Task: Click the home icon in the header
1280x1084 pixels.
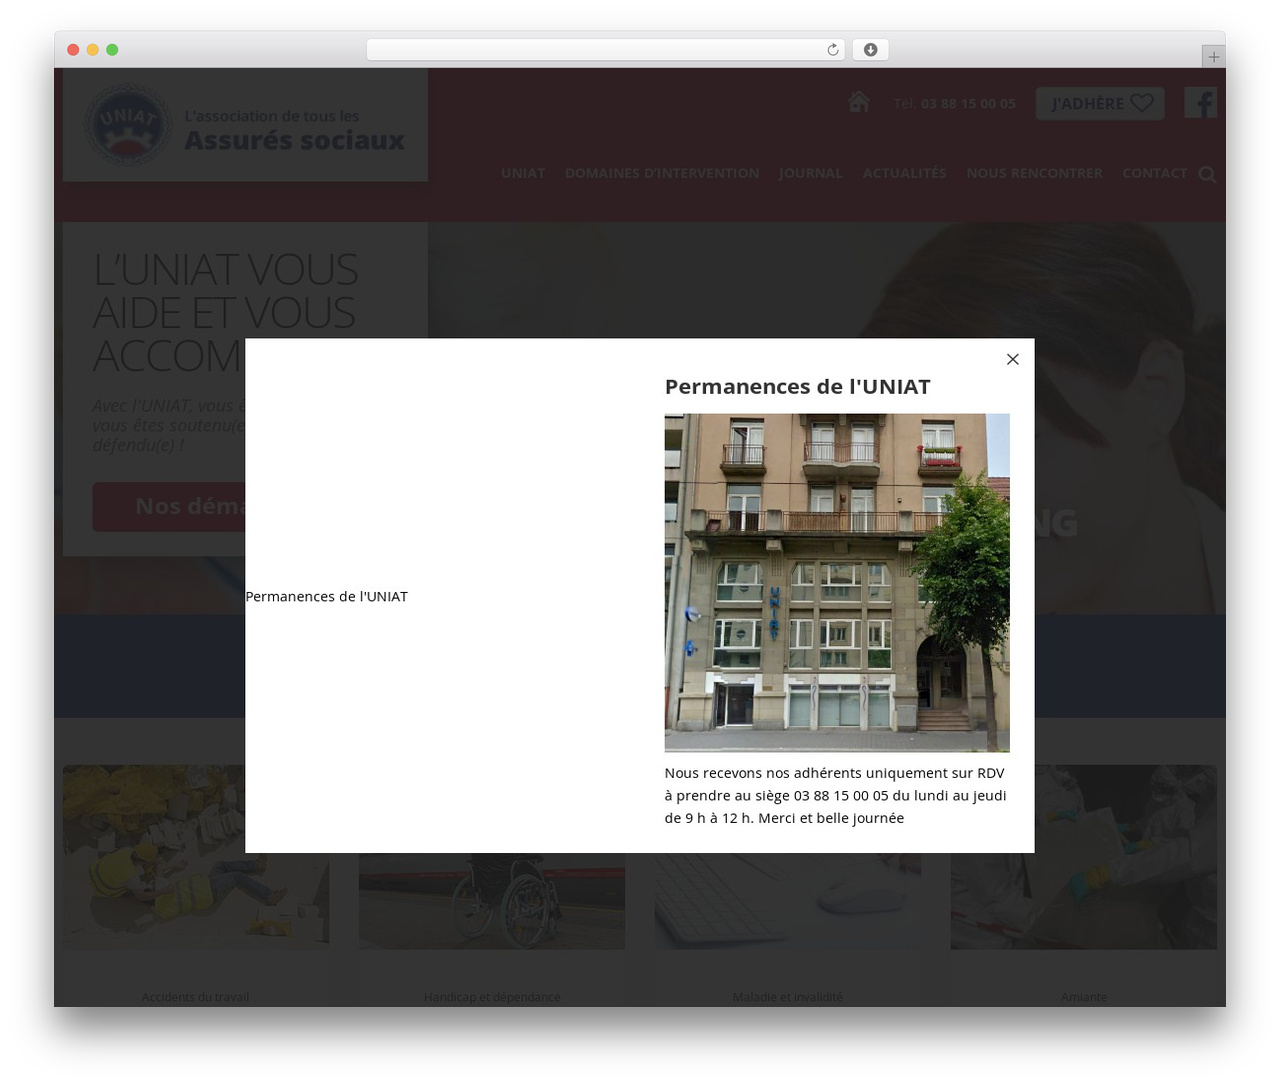Action: pyautogui.click(x=858, y=102)
